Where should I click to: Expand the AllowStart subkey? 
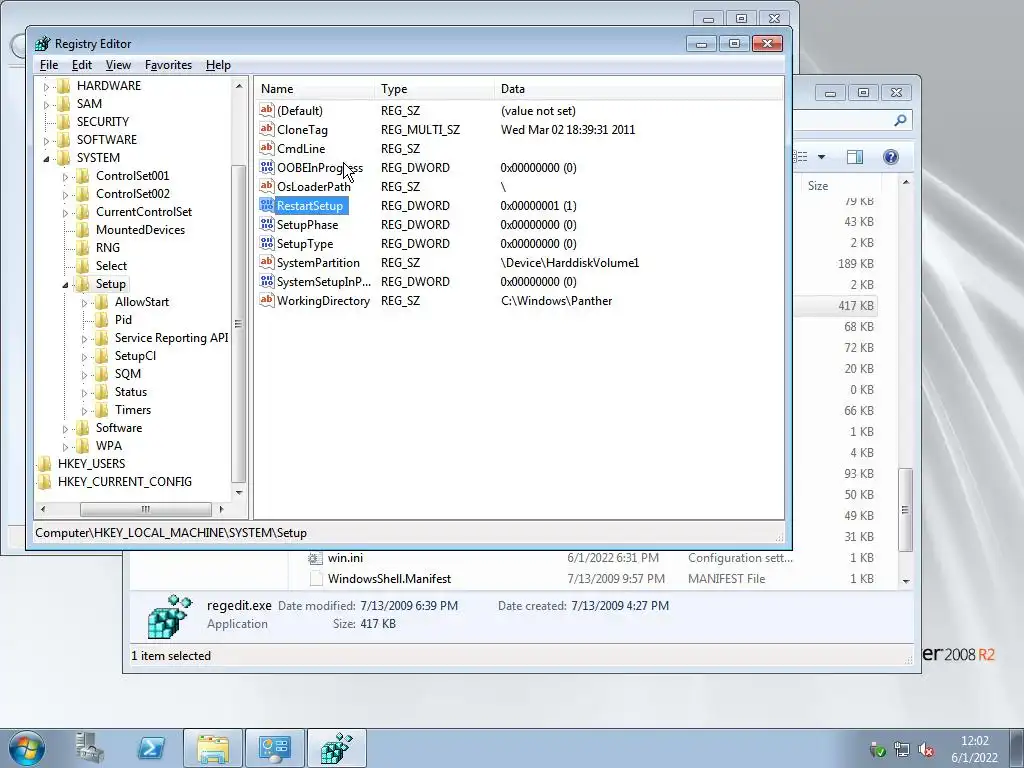pos(84,302)
